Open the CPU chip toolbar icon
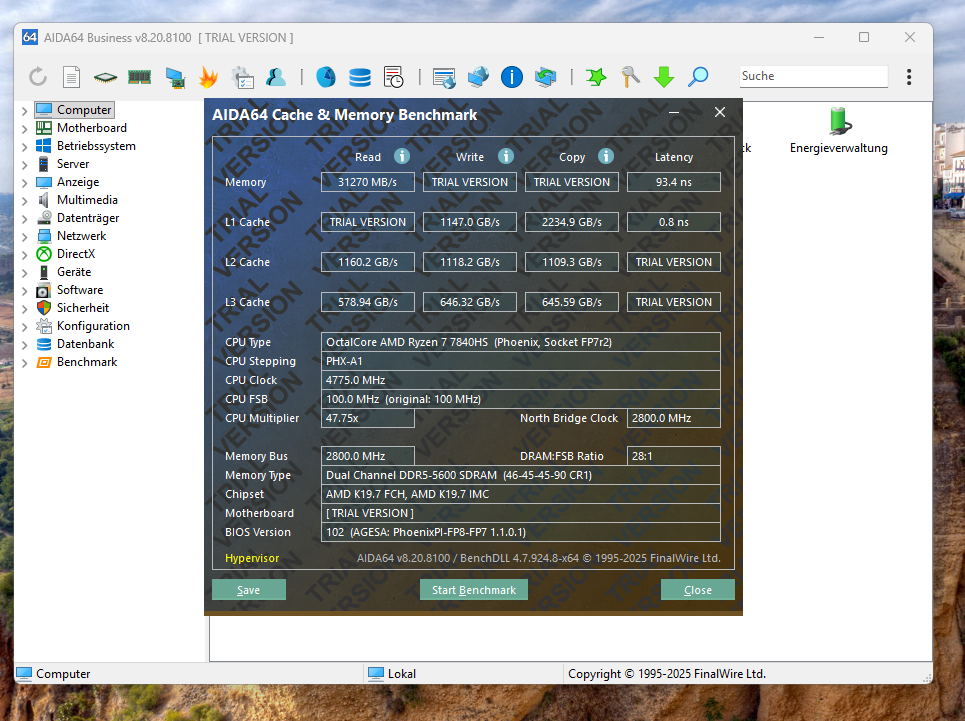 click(x=105, y=77)
